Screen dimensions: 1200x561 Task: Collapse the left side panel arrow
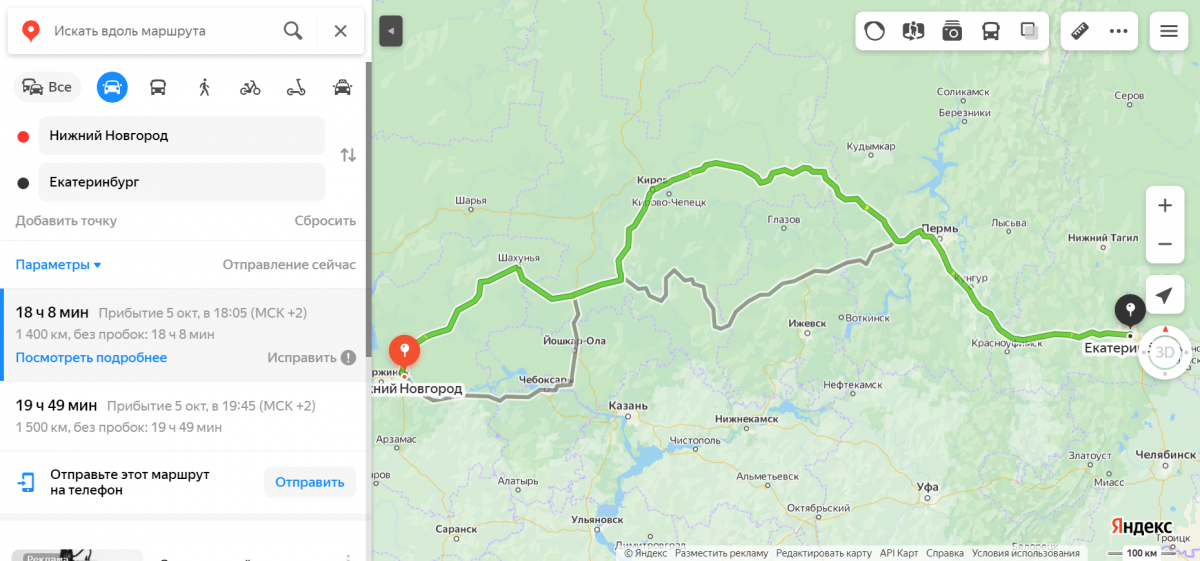pyautogui.click(x=391, y=31)
